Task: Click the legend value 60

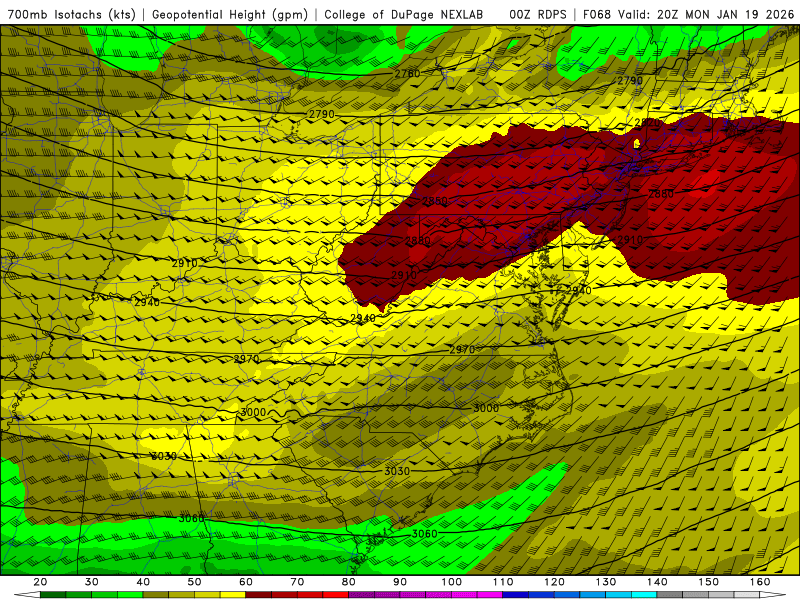Action: tap(246, 582)
